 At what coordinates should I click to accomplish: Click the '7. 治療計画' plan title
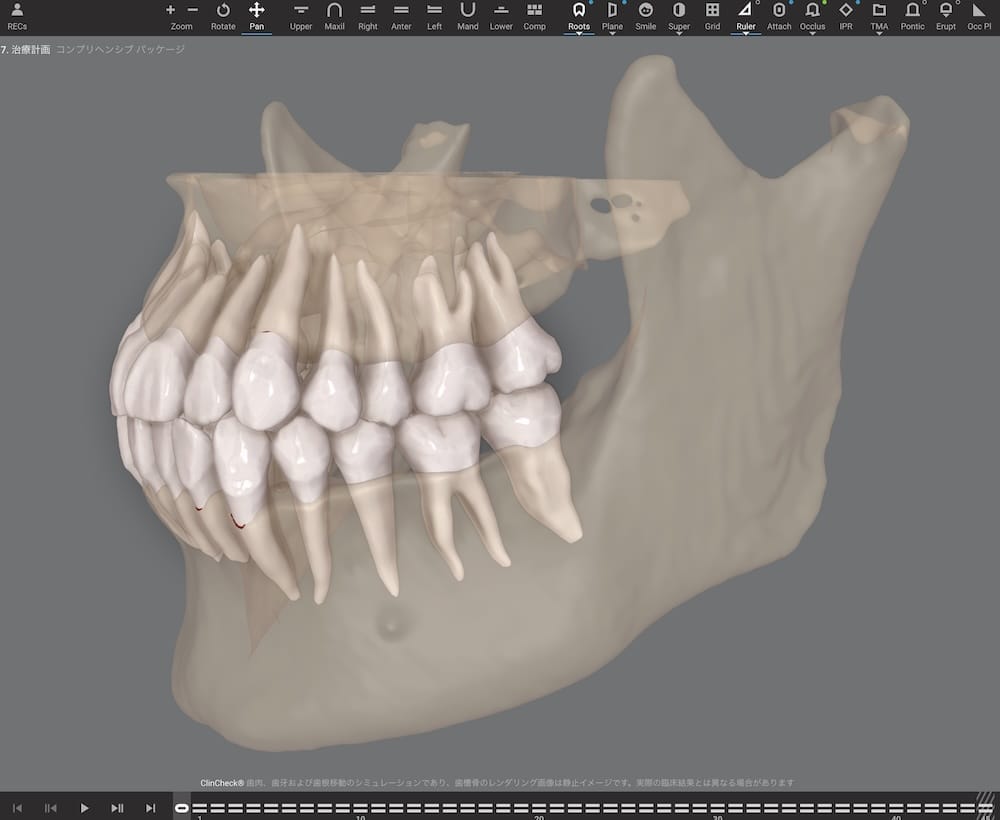coord(26,49)
